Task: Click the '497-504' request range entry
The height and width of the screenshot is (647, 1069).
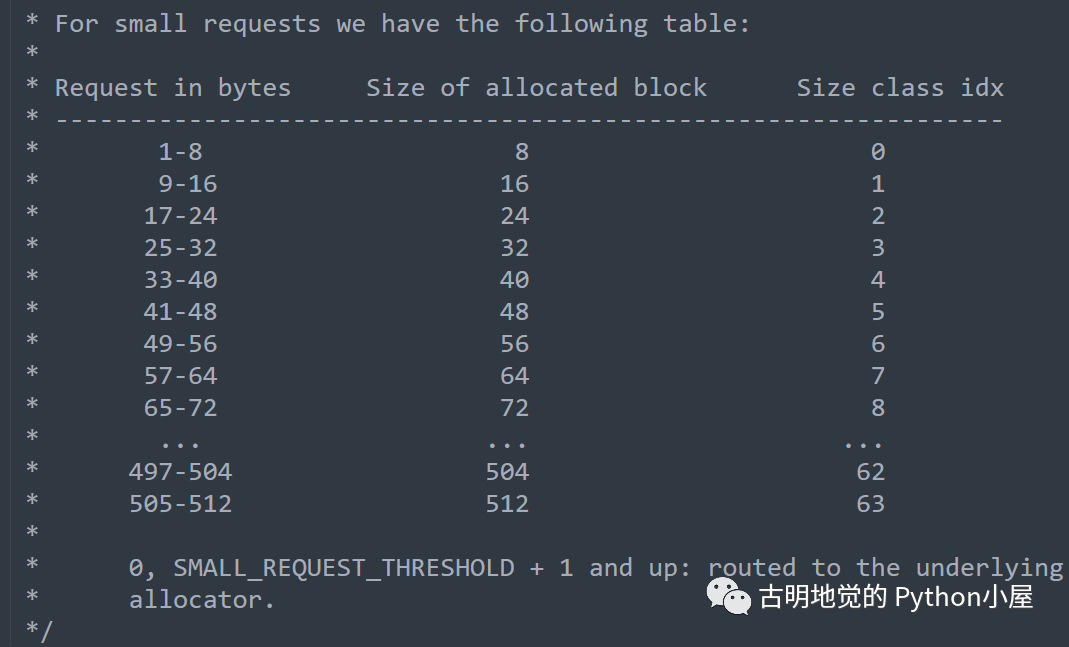Action: pos(180,472)
